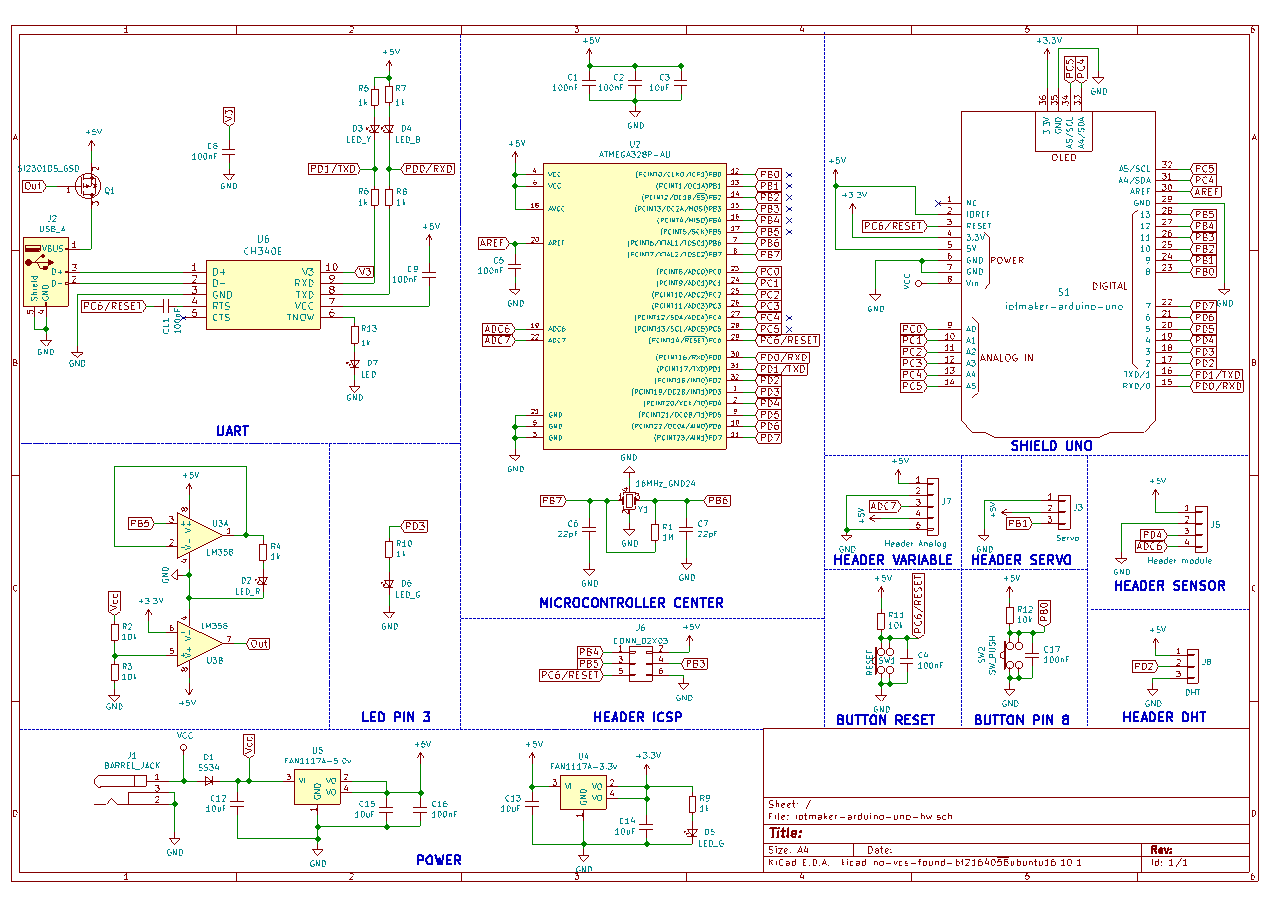This screenshot has height=906, width=1269.
Task: Click the LED_Y diode label
Action: pos(359,139)
